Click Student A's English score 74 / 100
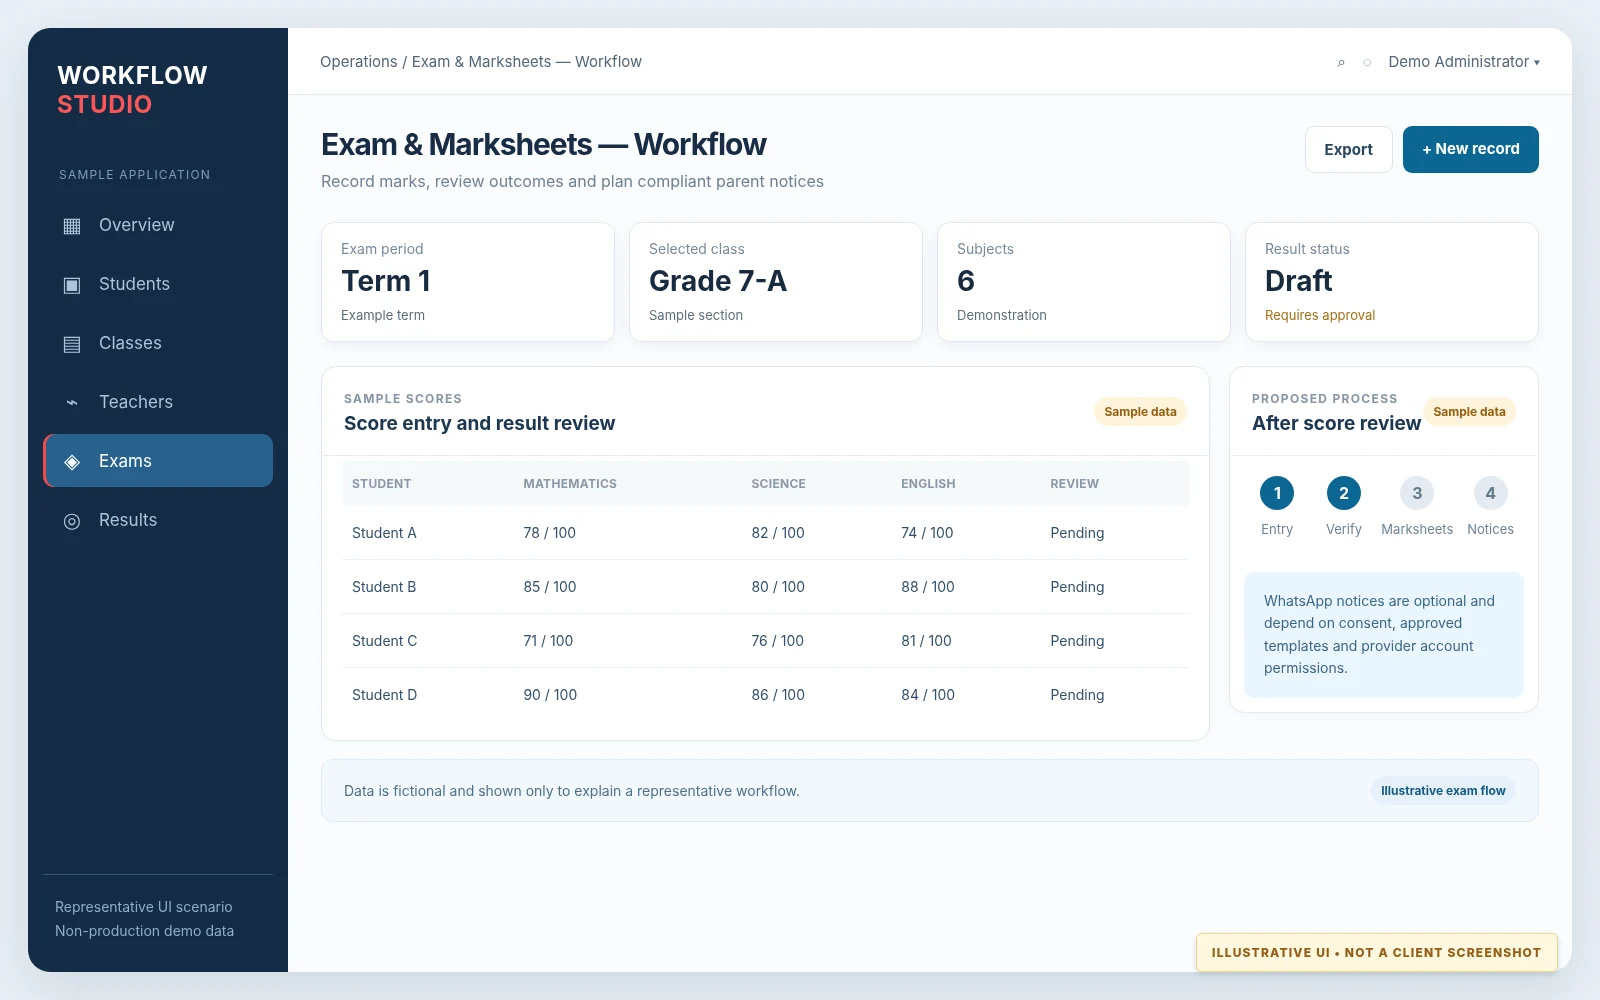The width and height of the screenshot is (1600, 1000). (927, 533)
